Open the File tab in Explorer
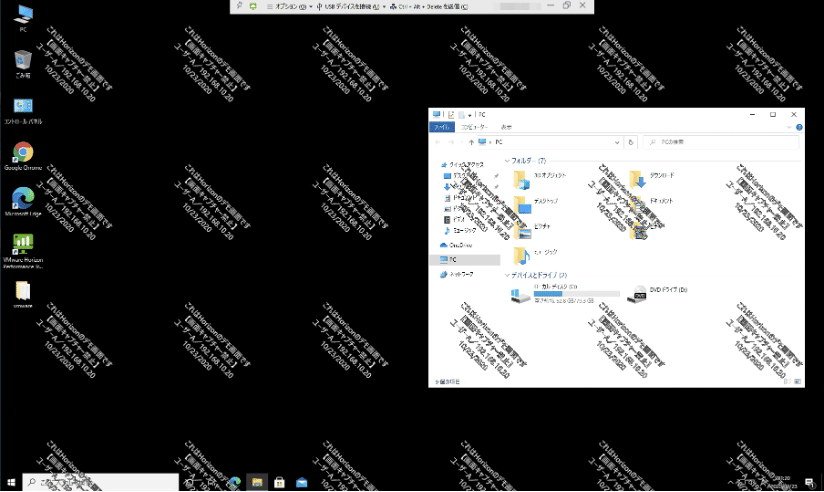This screenshot has width=824, height=492. point(442,127)
